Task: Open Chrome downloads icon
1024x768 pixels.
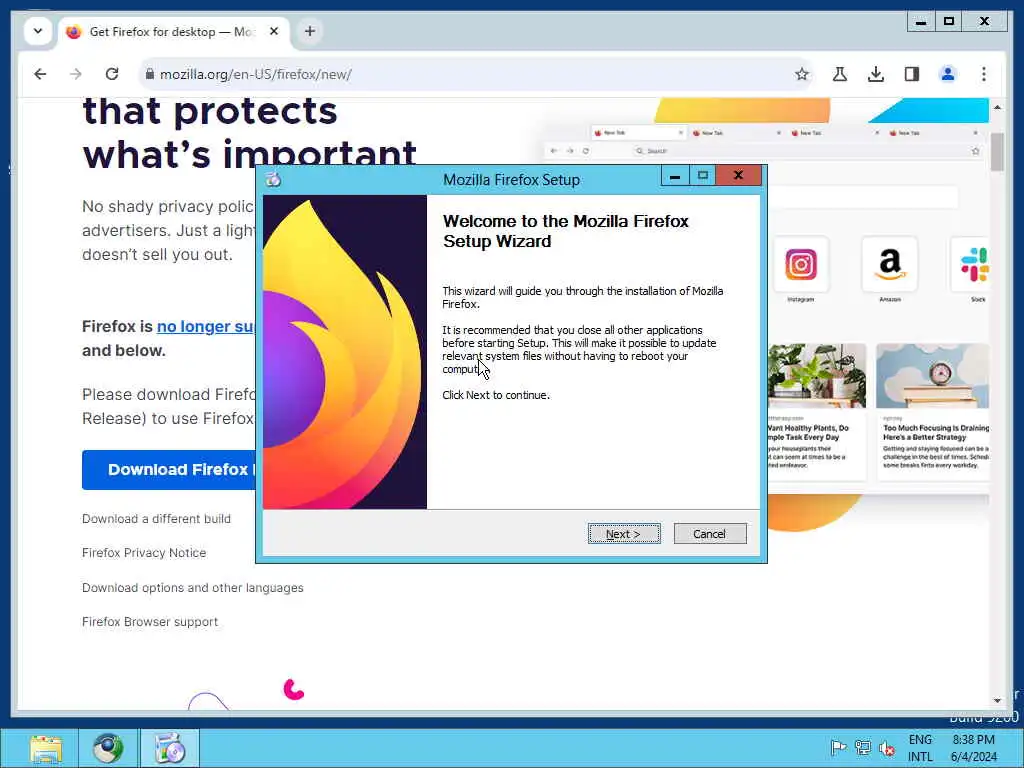Action: click(876, 74)
